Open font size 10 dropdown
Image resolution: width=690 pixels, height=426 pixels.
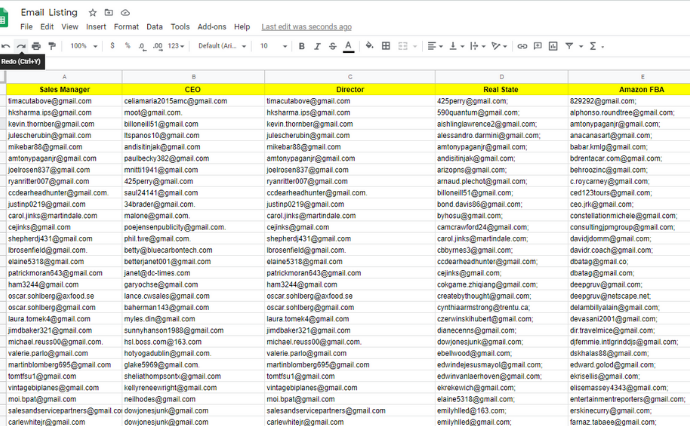tap(273, 46)
